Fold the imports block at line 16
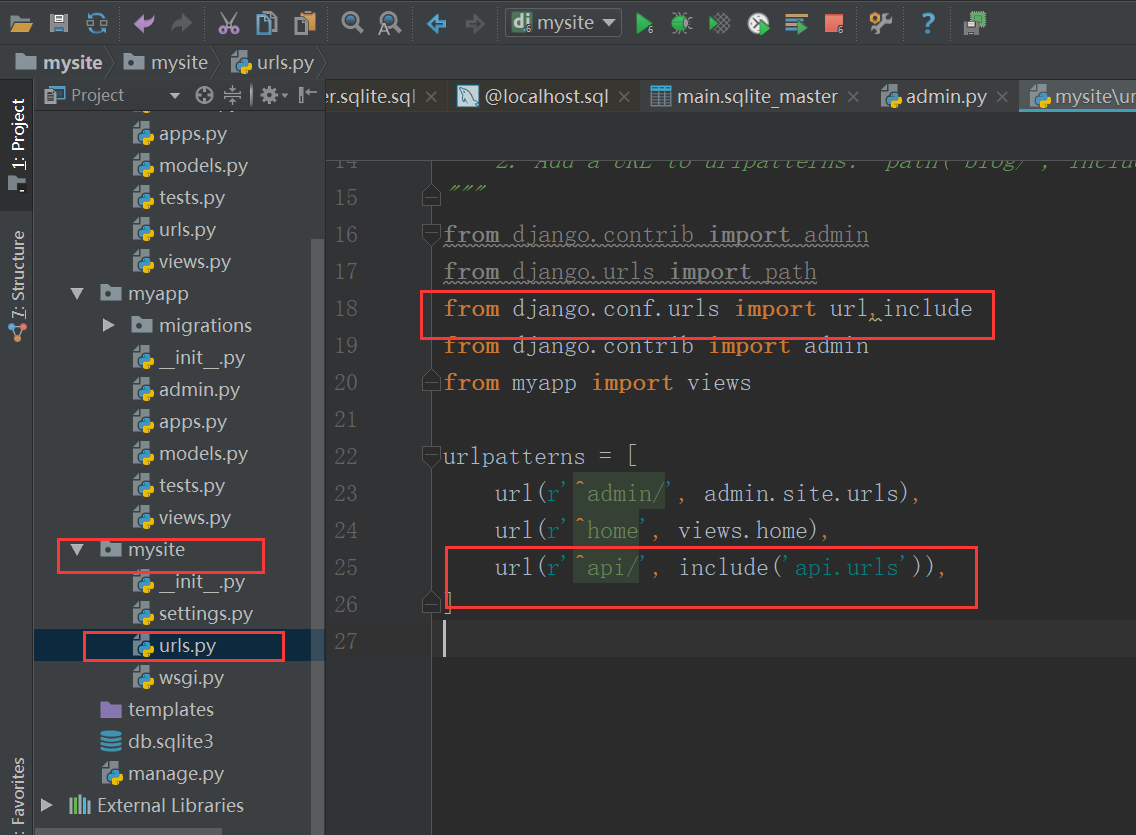This screenshot has height=835, width=1136. click(431, 233)
